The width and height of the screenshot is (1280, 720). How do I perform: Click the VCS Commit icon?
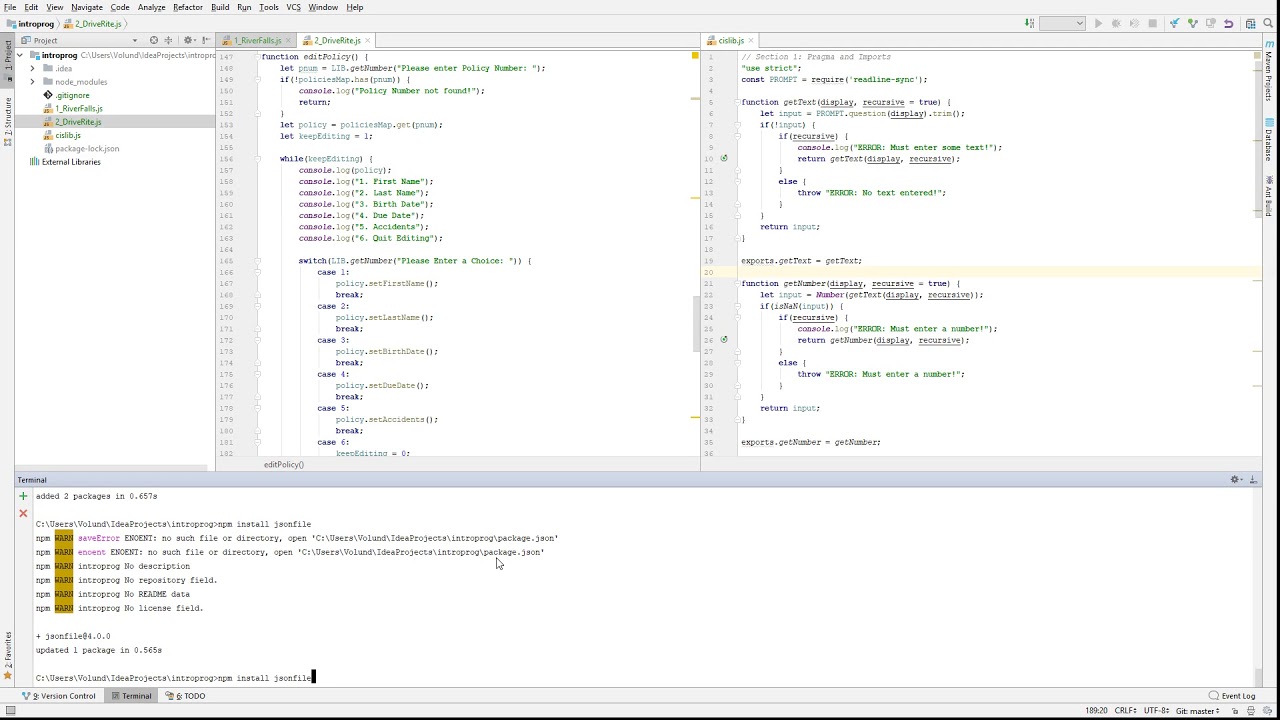(x=1193, y=23)
